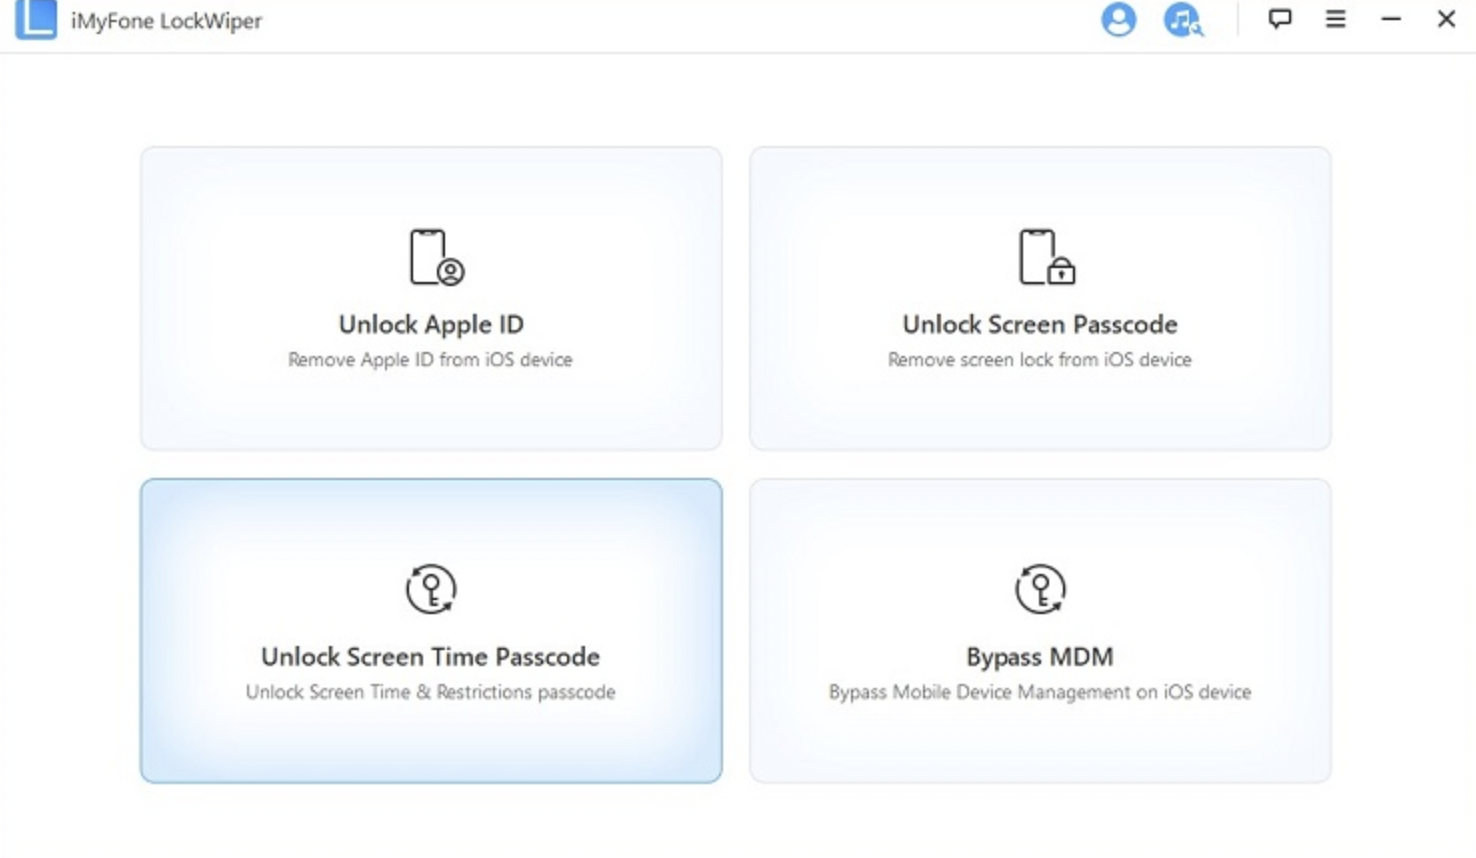Select the Unlock Screen Passcode heading

1040,325
